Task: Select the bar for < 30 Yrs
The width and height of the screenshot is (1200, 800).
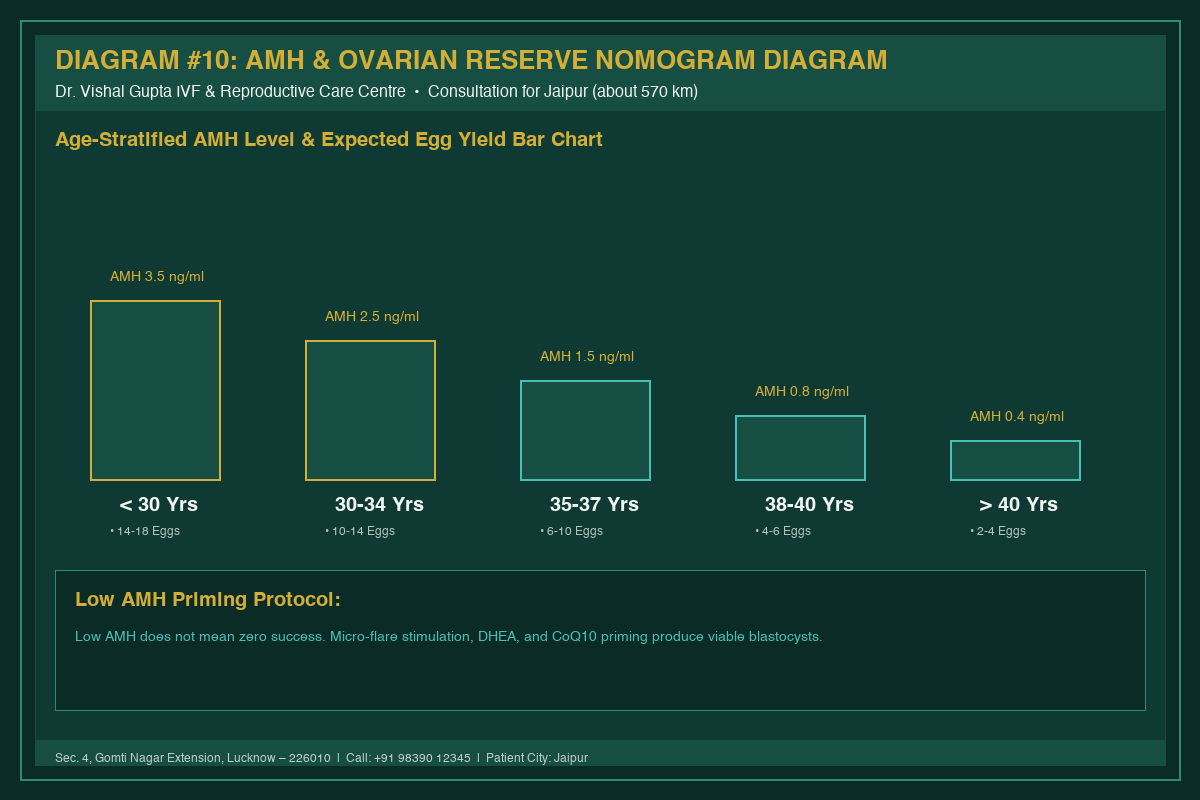Action: pyautogui.click(x=155, y=390)
